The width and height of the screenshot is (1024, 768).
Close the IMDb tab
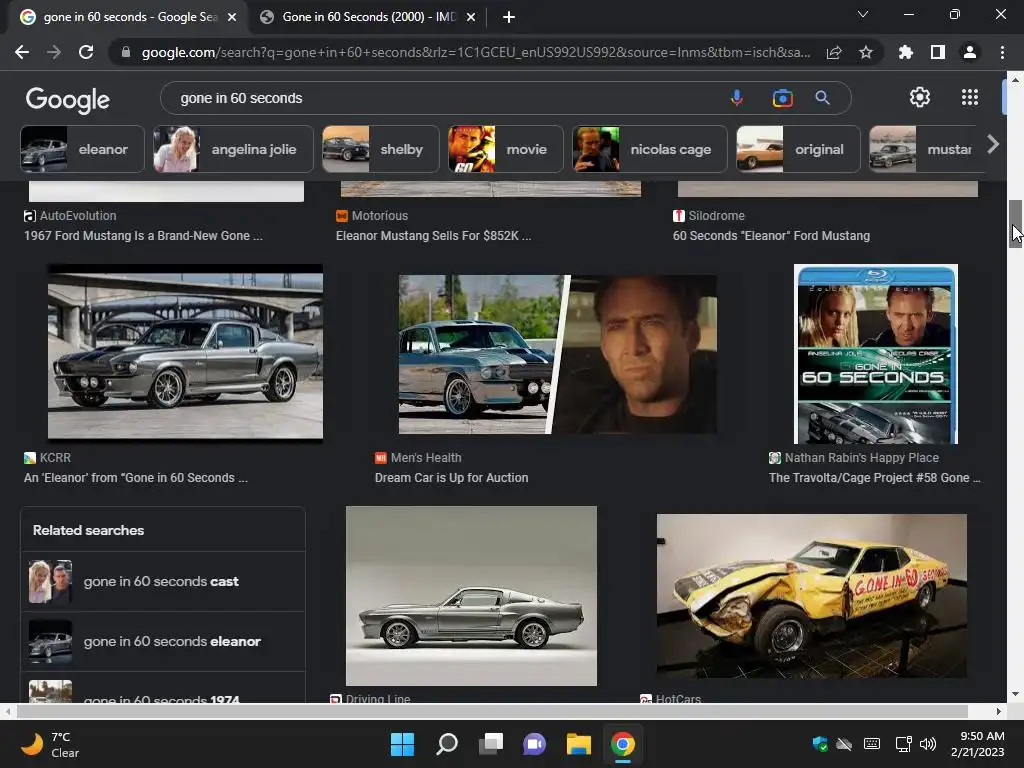click(x=471, y=17)
